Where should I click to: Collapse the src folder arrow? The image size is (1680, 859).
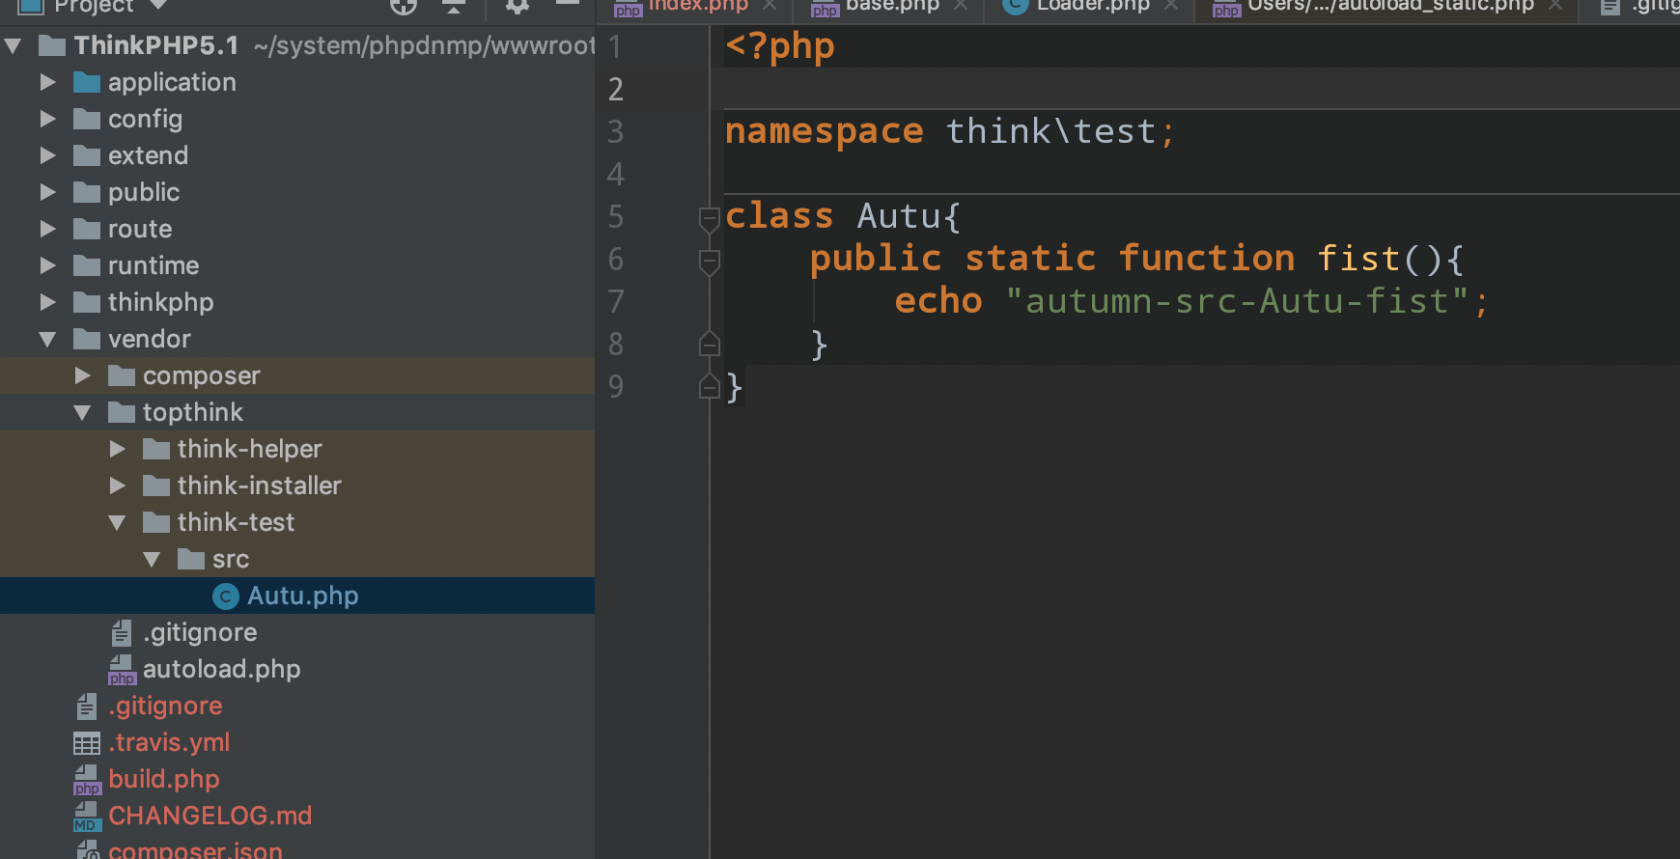tap(152, 559)
